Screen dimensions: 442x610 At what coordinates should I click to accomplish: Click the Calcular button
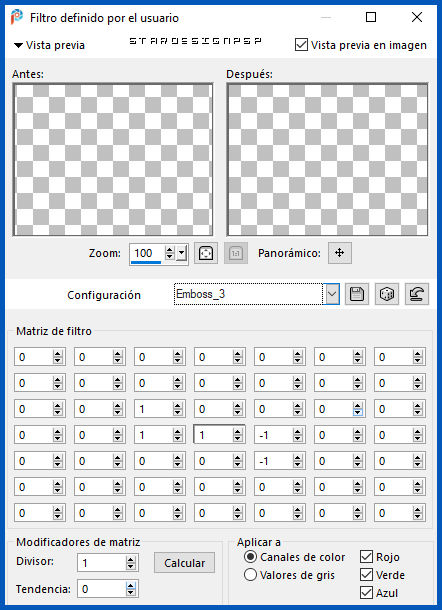pos(184,563)
